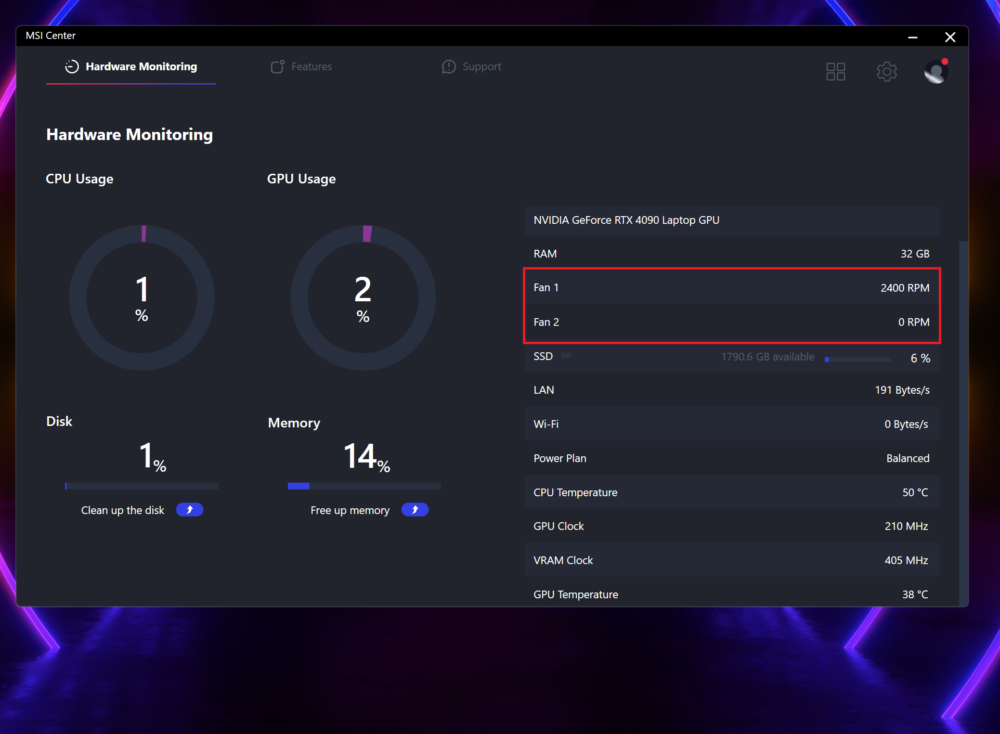Close the MSI Center window
1000x734 pixels.
coord(950,37)
